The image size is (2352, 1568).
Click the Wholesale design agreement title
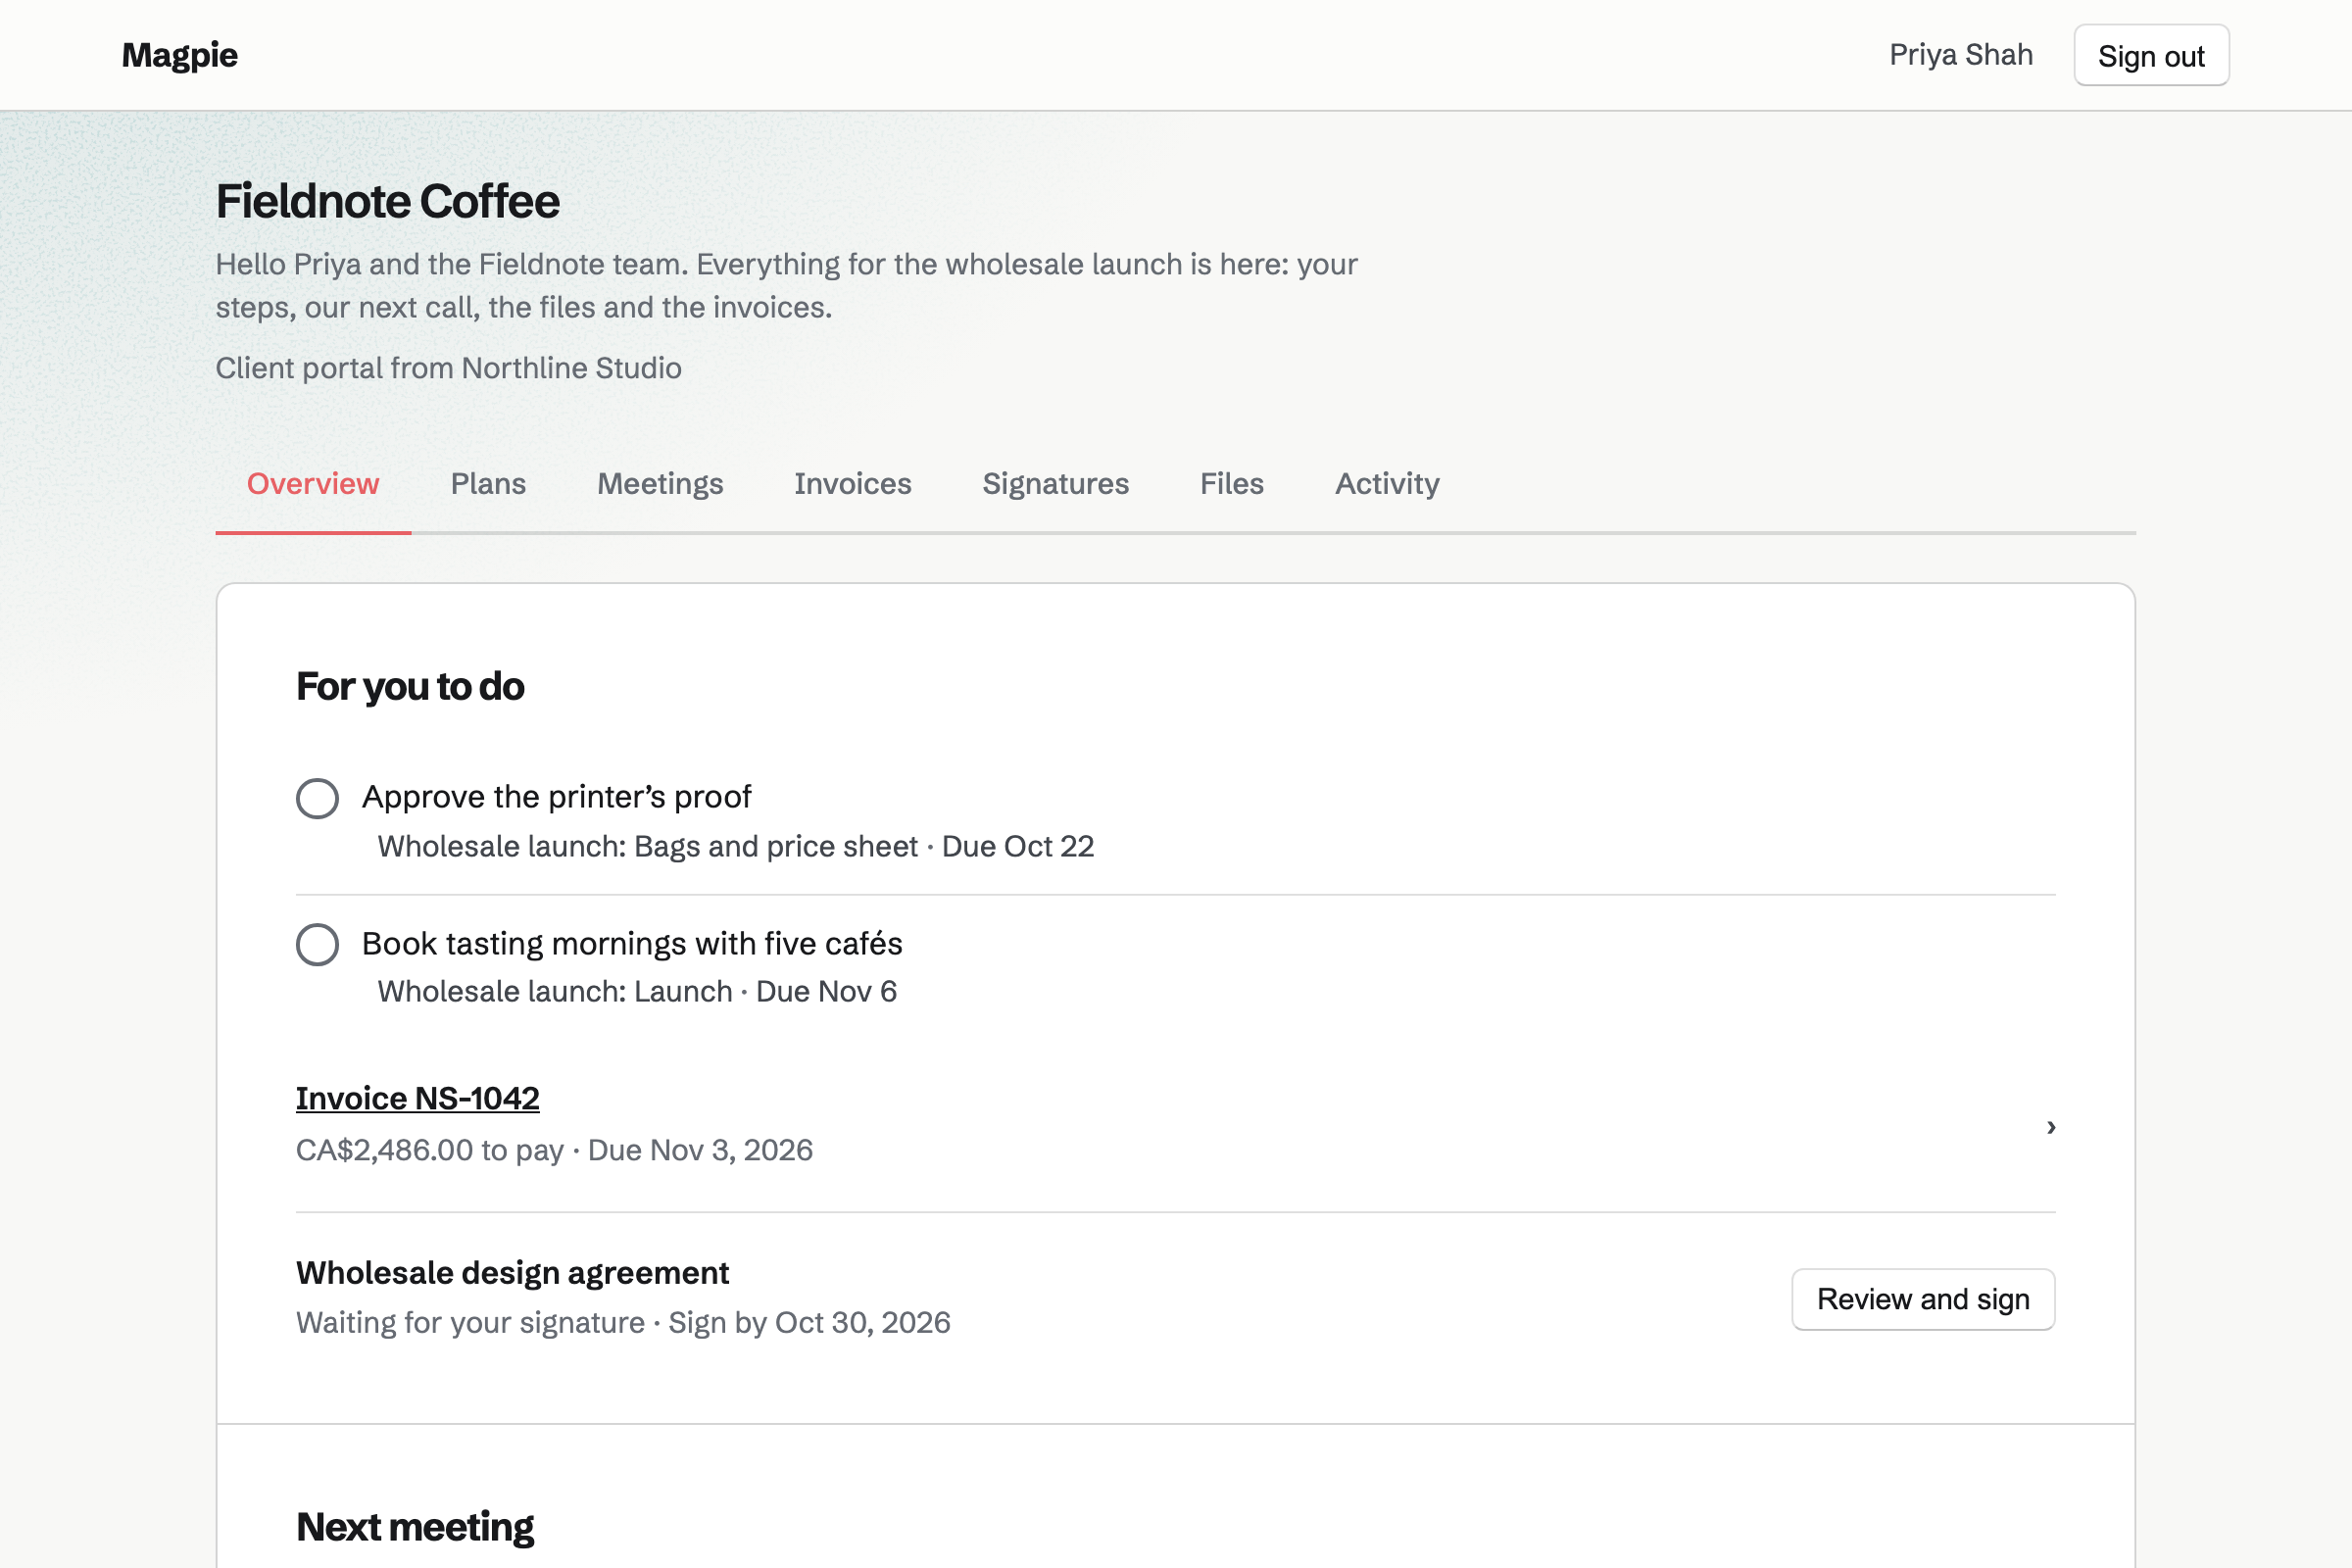(512, 1273)
